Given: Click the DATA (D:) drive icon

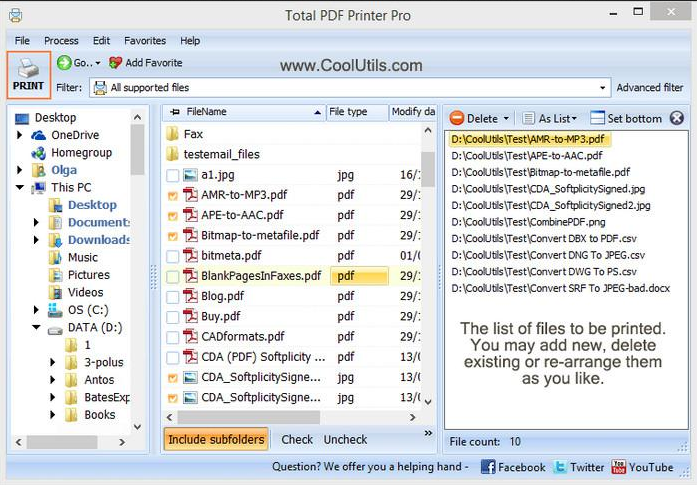Looking at the screenshot, I should [55, 330].
